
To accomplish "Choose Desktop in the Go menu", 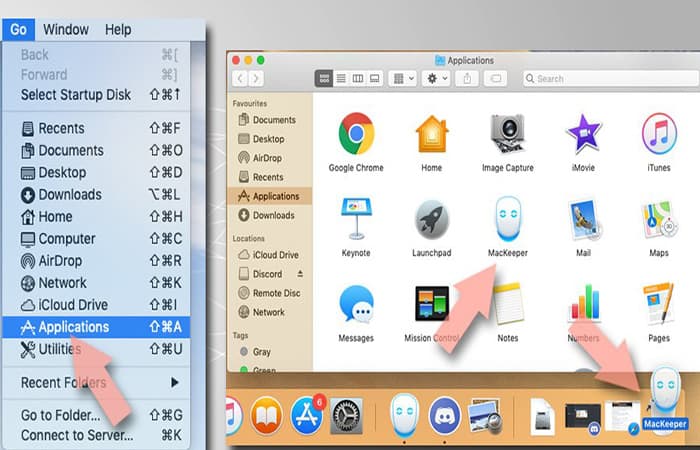I will 96,172.
